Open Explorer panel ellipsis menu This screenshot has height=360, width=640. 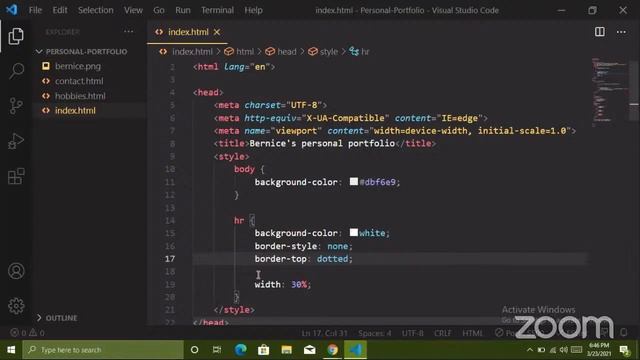tap(129, 31)
